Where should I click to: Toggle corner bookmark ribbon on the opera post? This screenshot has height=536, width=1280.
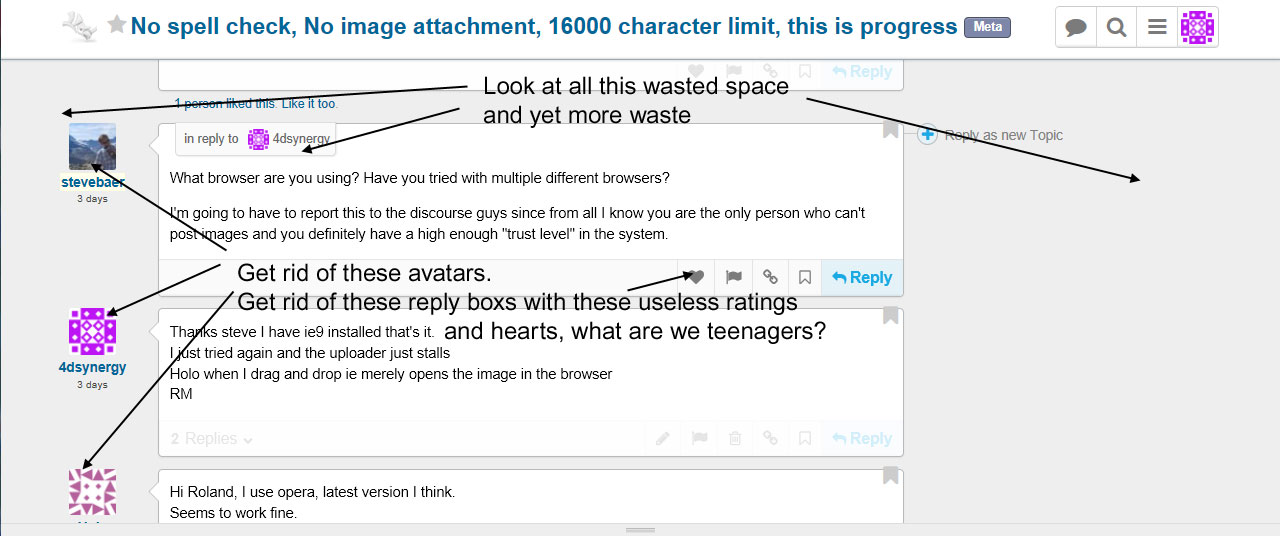890,476
